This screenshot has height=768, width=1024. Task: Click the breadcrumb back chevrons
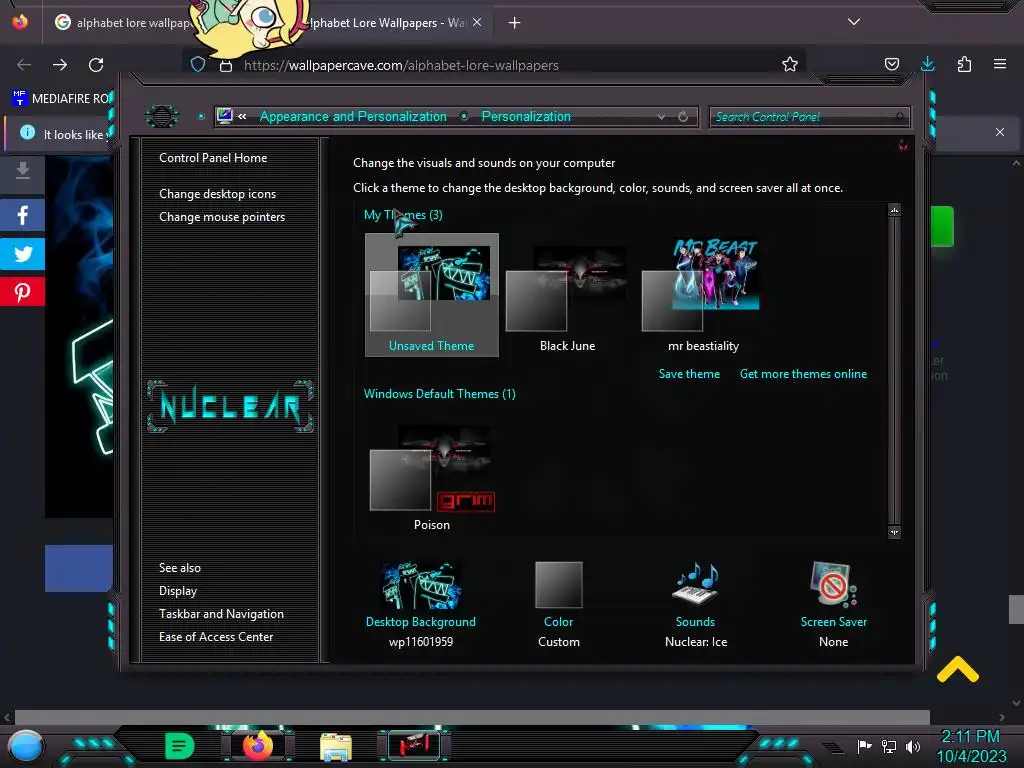click(x=242, y=116)
